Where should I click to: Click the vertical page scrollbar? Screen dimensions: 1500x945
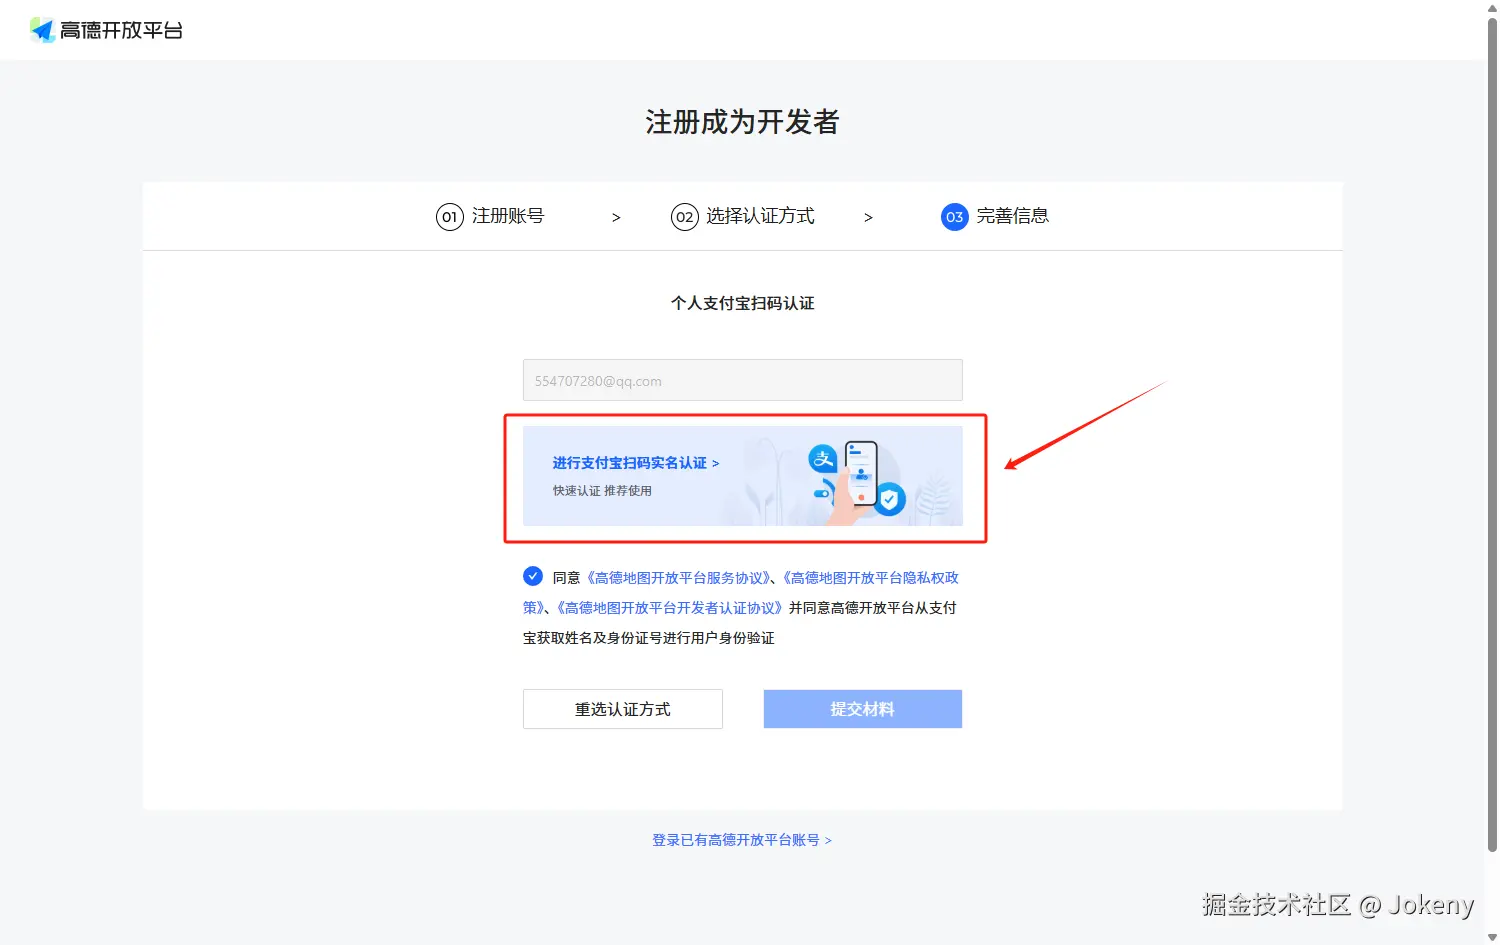[1492, 435]
